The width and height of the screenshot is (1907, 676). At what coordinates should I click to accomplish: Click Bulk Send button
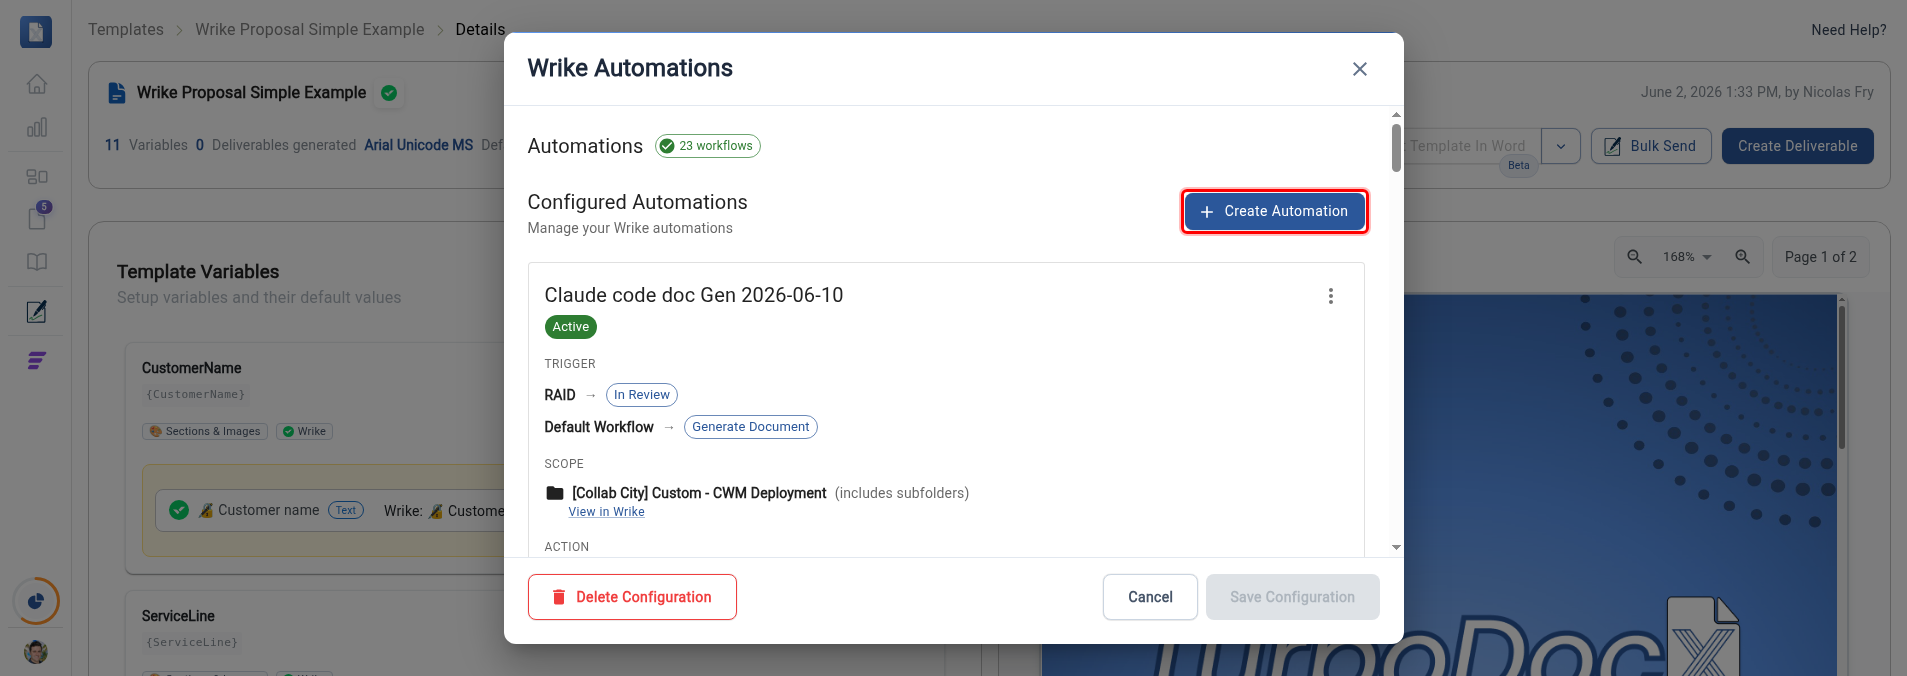click(1651, 146)
